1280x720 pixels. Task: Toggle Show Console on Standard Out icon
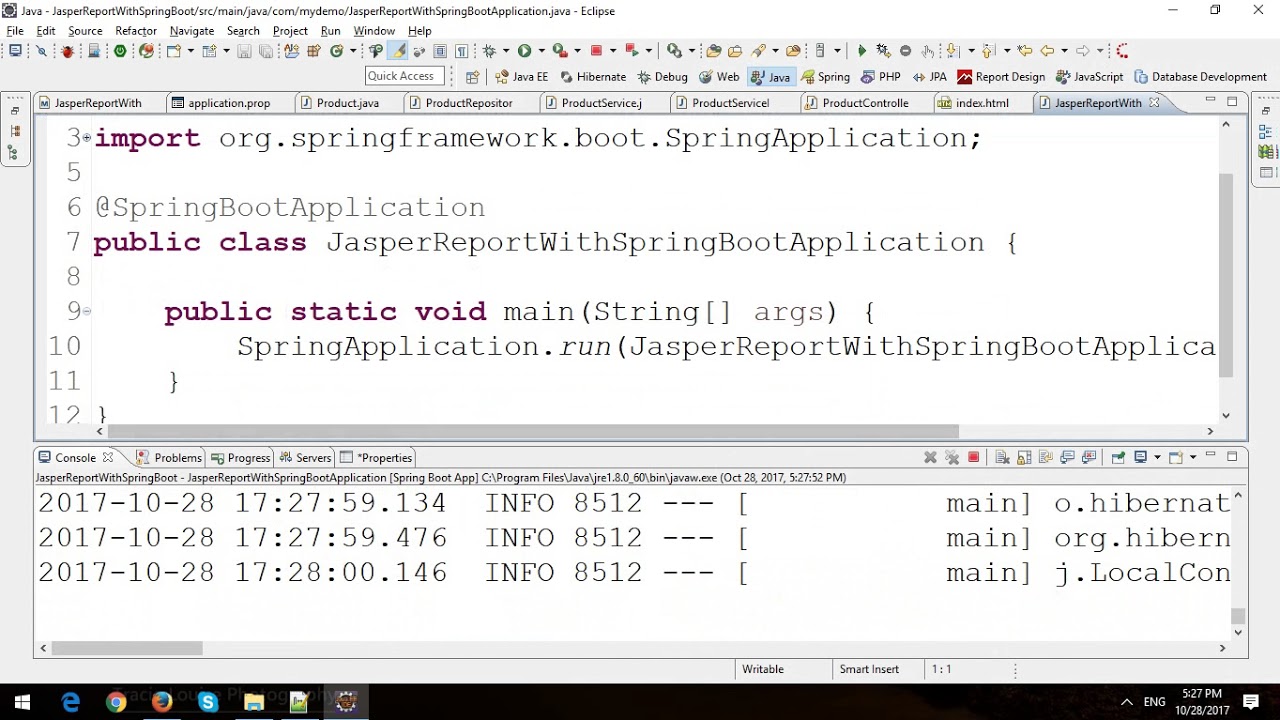[1067, 457]
